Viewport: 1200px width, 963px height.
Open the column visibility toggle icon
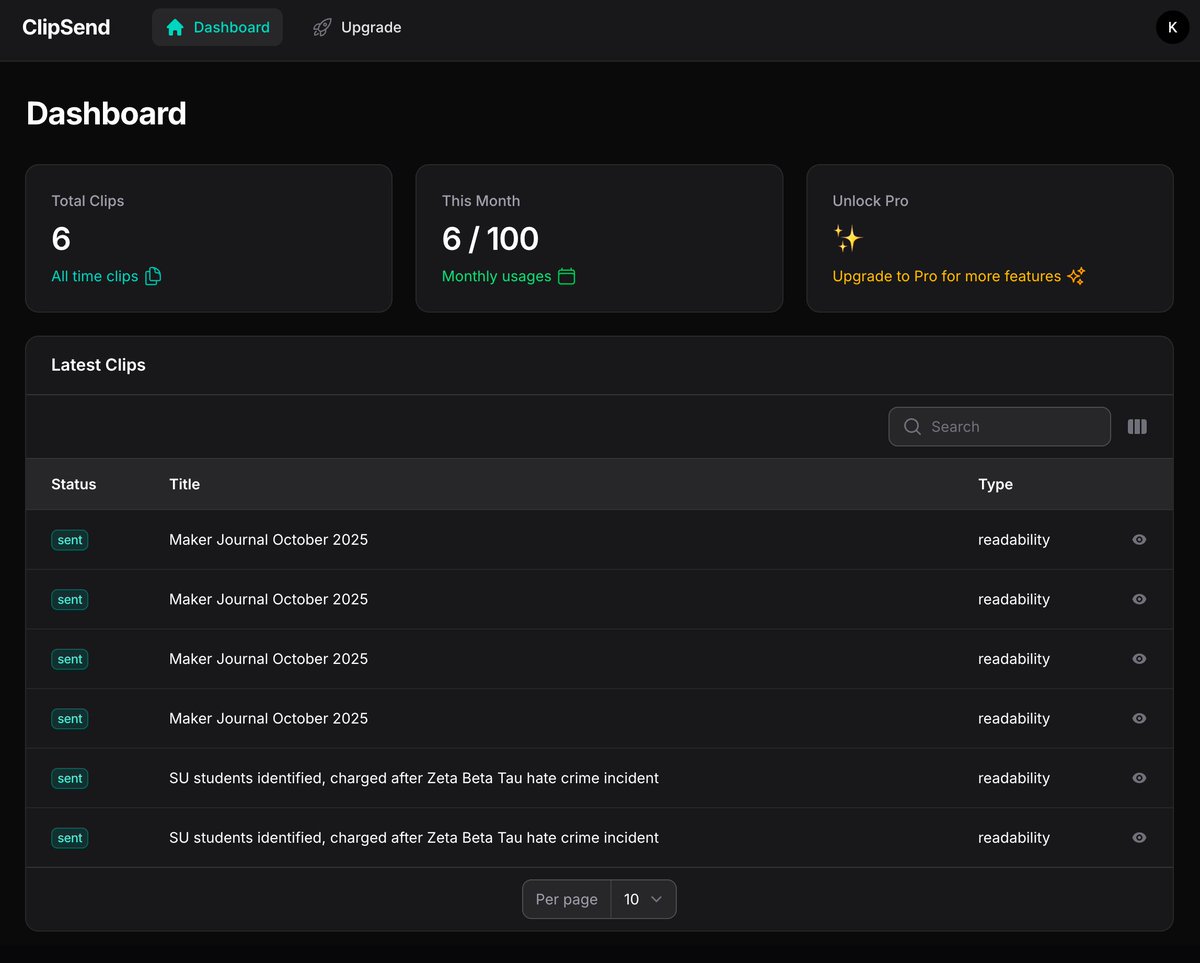tap(1137, 426)
